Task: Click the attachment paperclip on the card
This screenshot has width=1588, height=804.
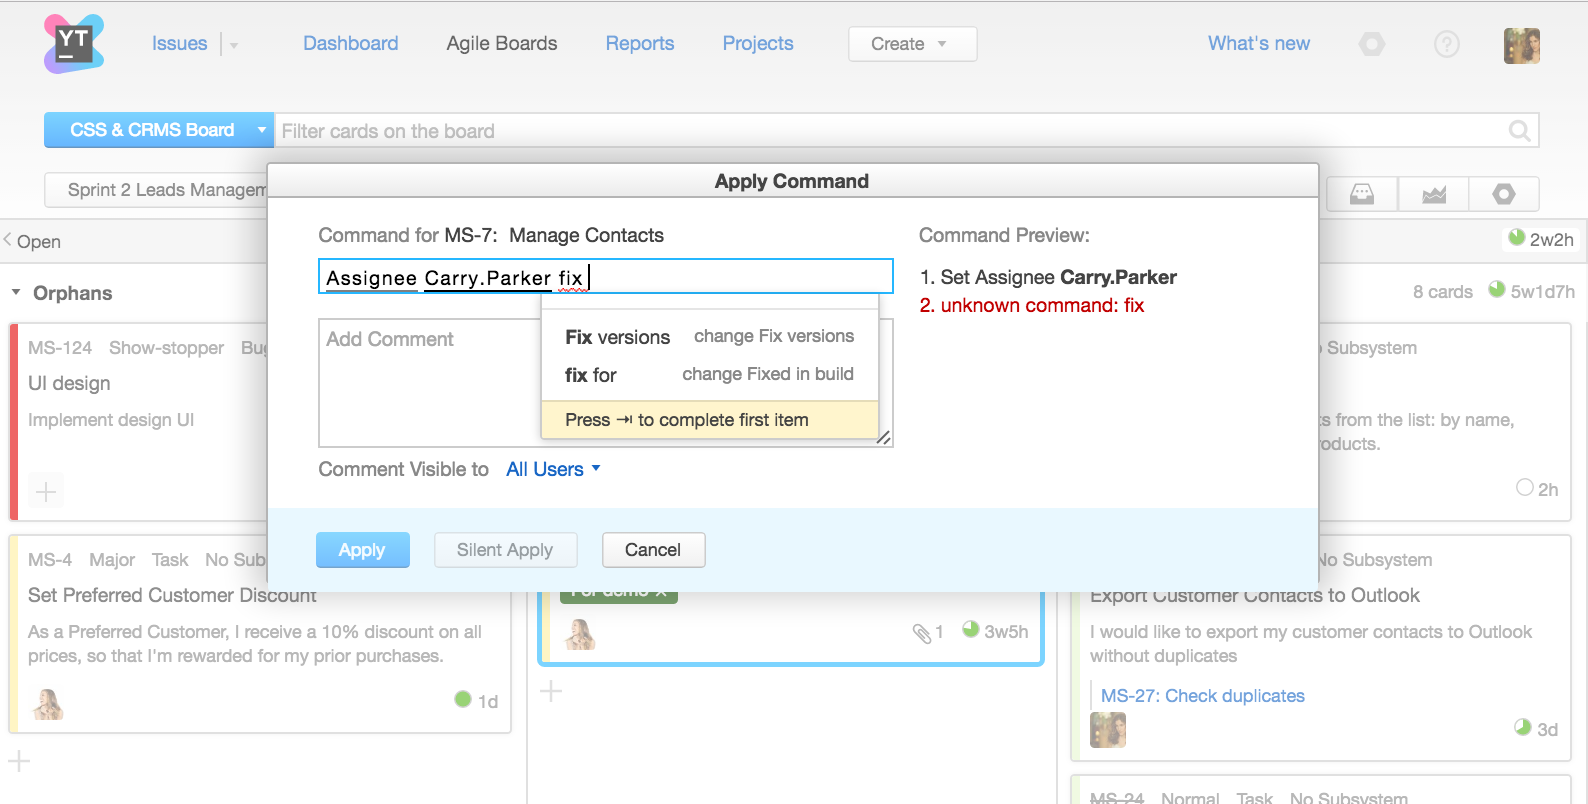Action: [x=921, y=632]
